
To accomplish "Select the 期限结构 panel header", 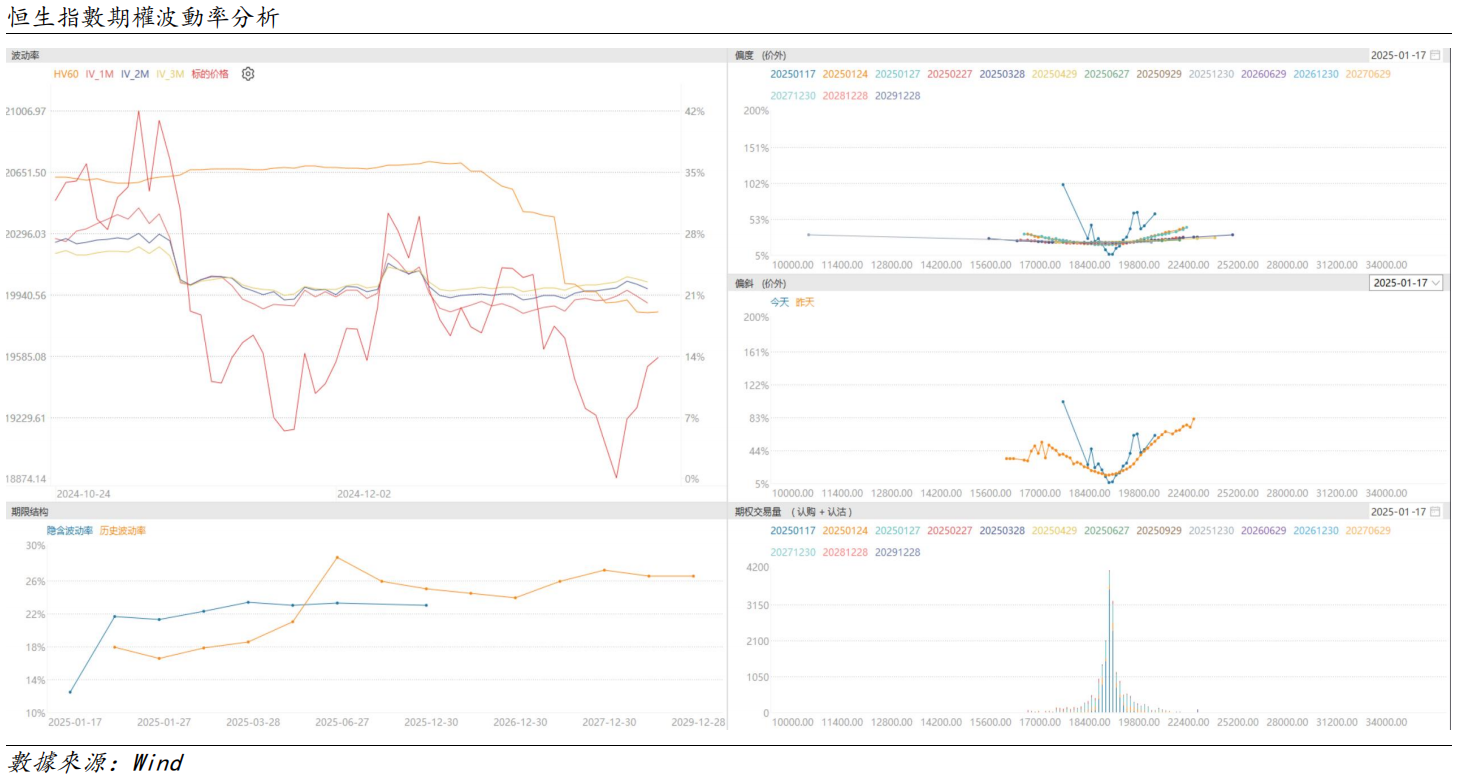I will pyautogui.click(x=29, y=511).
